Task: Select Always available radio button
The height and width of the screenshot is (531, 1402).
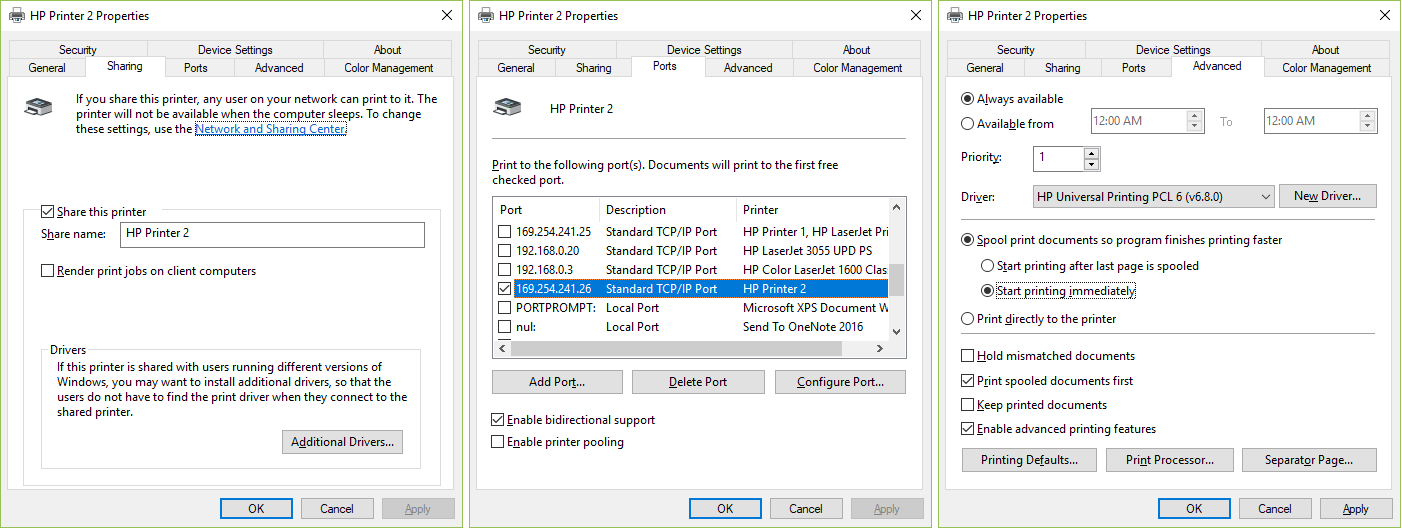Action: pos(967,99)
